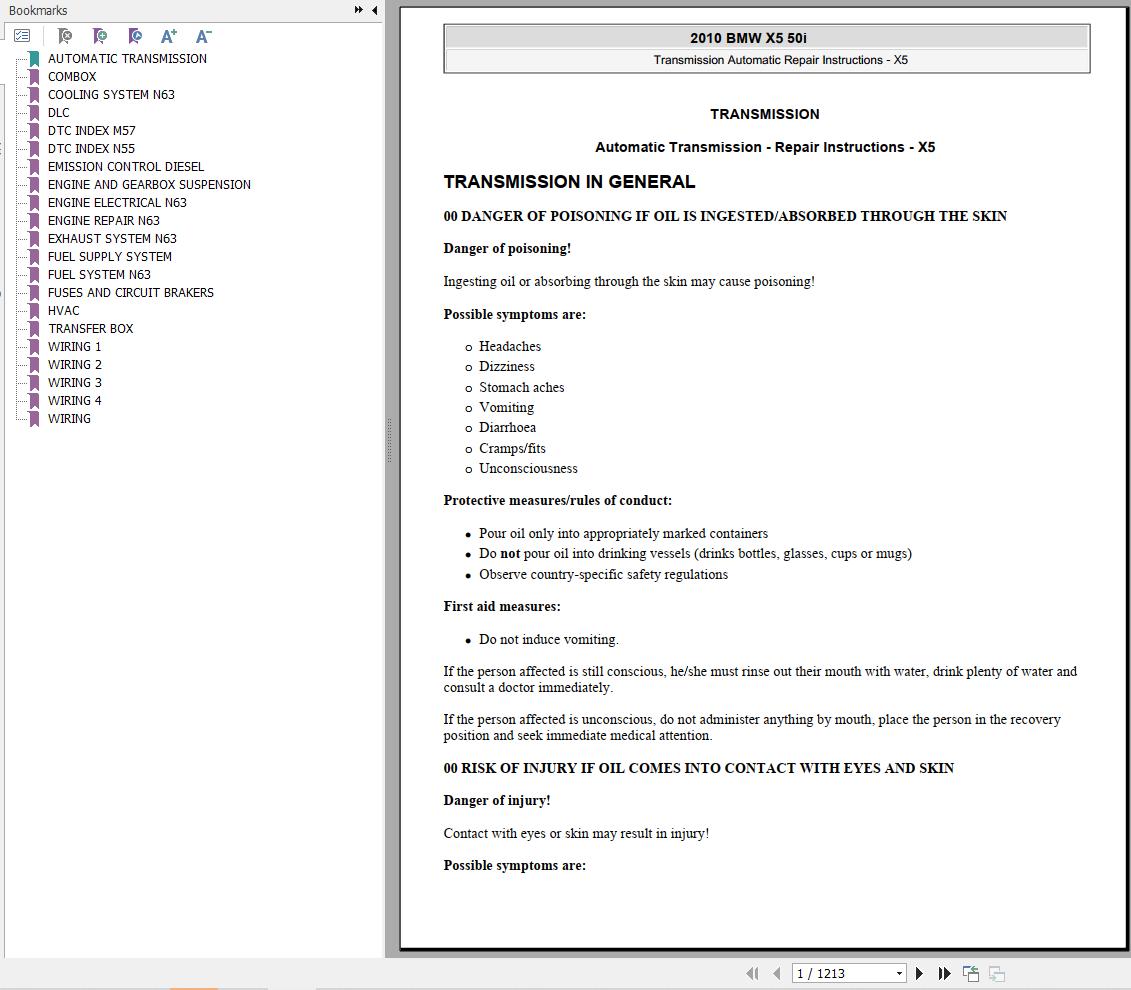Click the Bookmarks panel header
This screenshot has width=1131, height=990.
[37, 10]
